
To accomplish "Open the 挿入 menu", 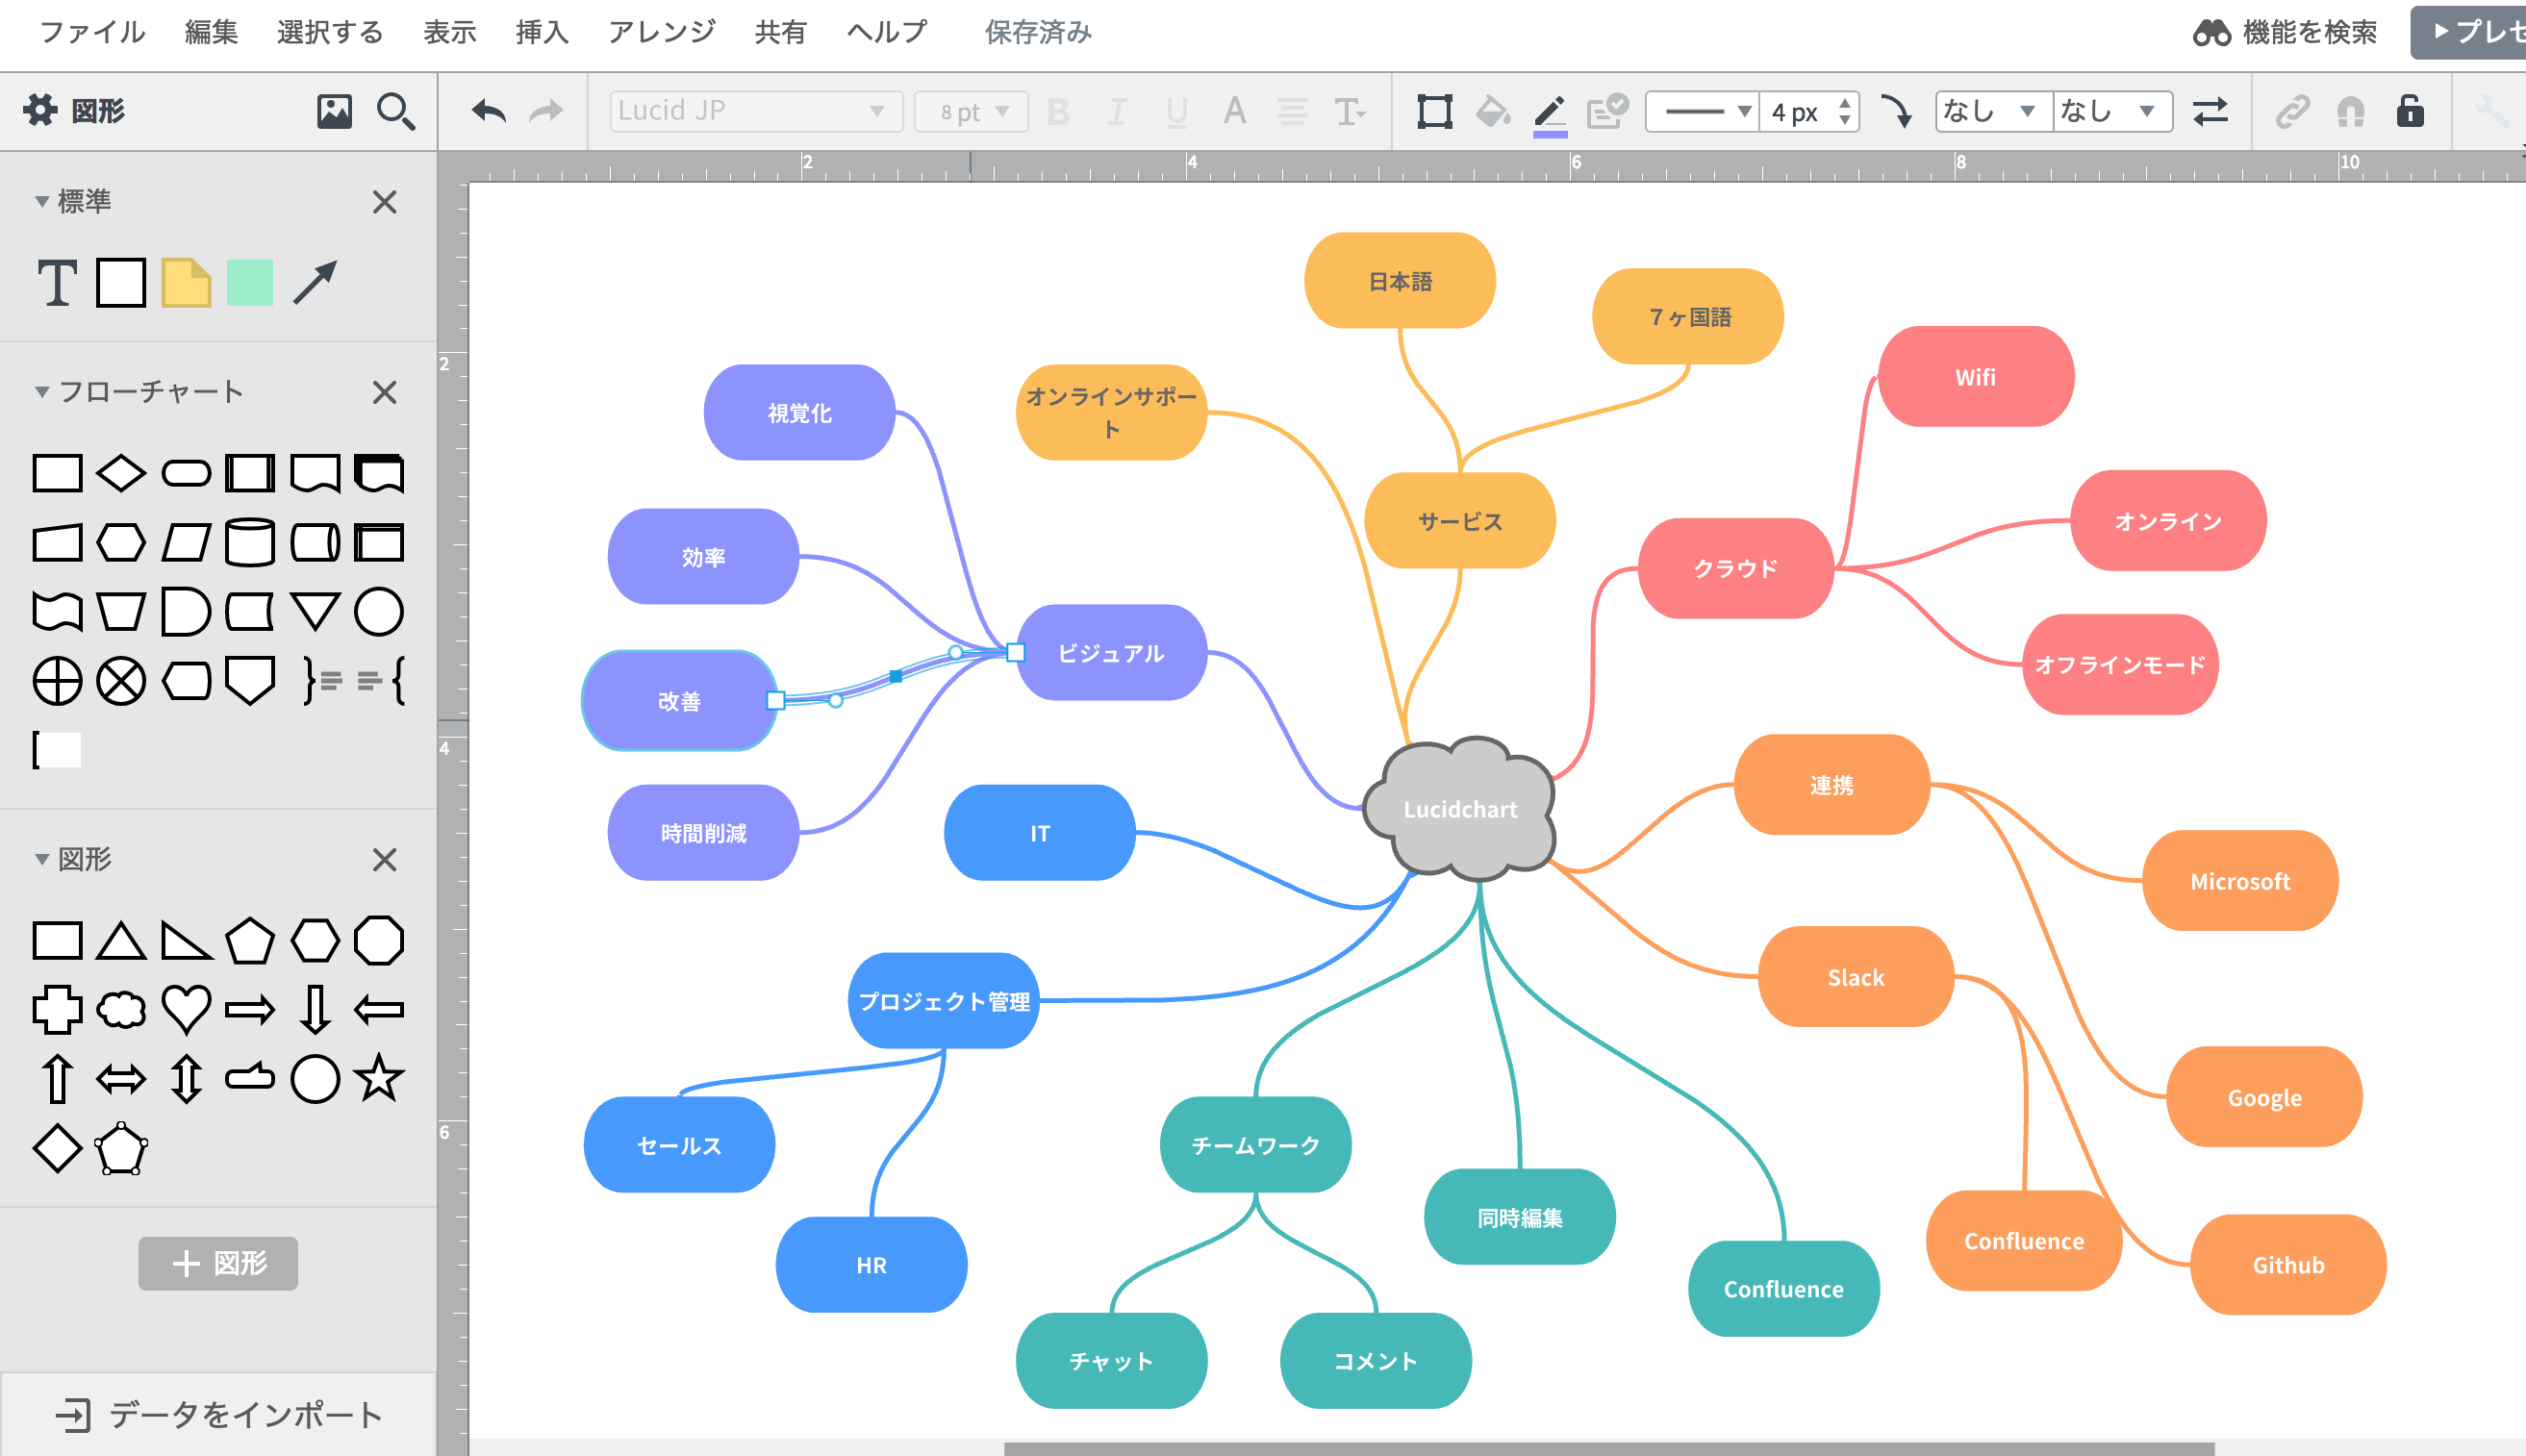I will [542, 32].
